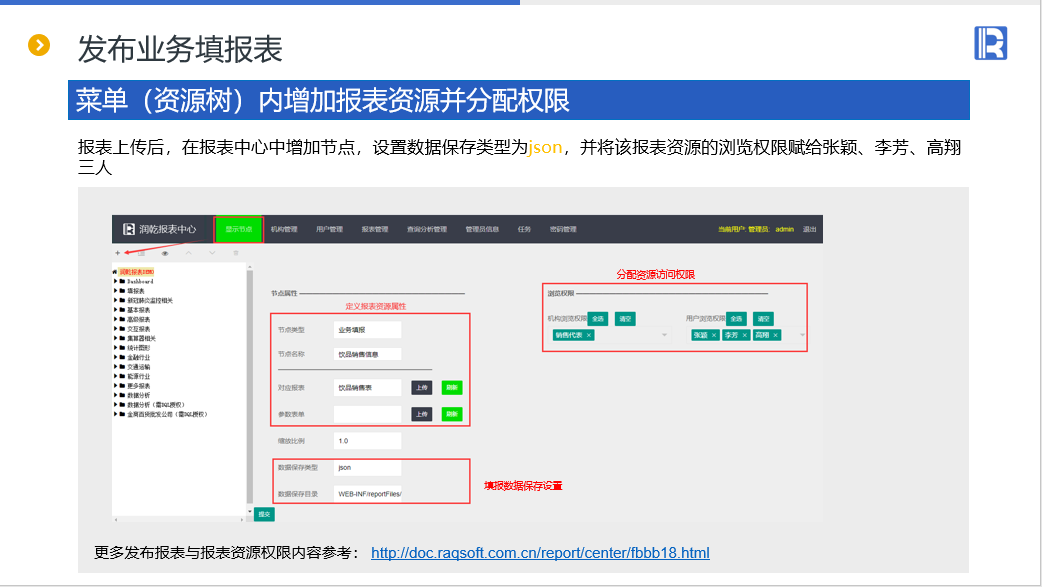Click 退出 to log out
1042x587 pixels.
coord(809,229)
